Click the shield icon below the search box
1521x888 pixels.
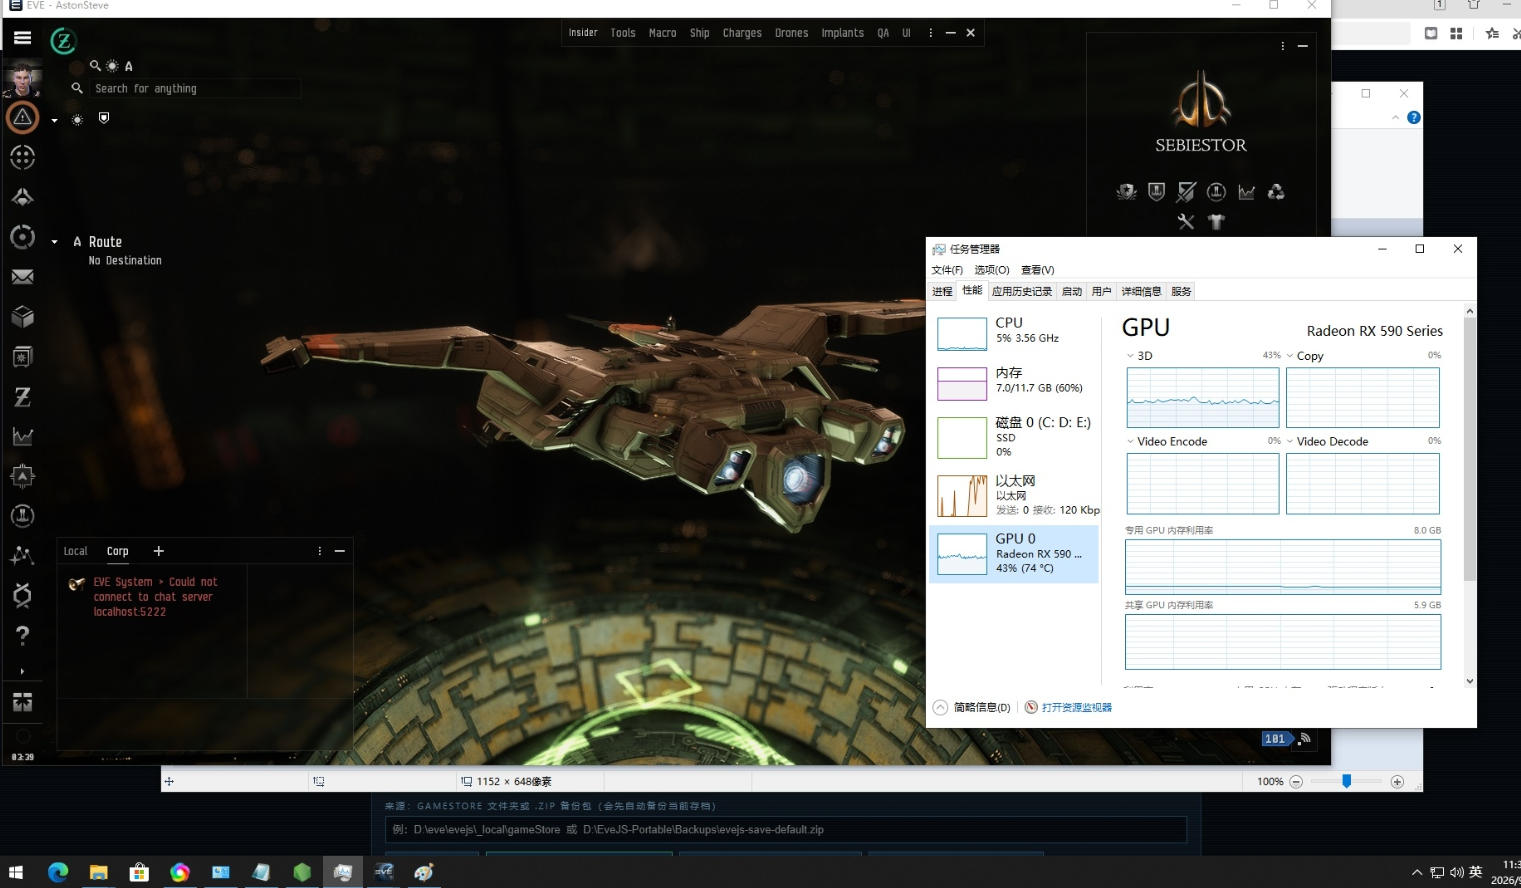(104, 118)
